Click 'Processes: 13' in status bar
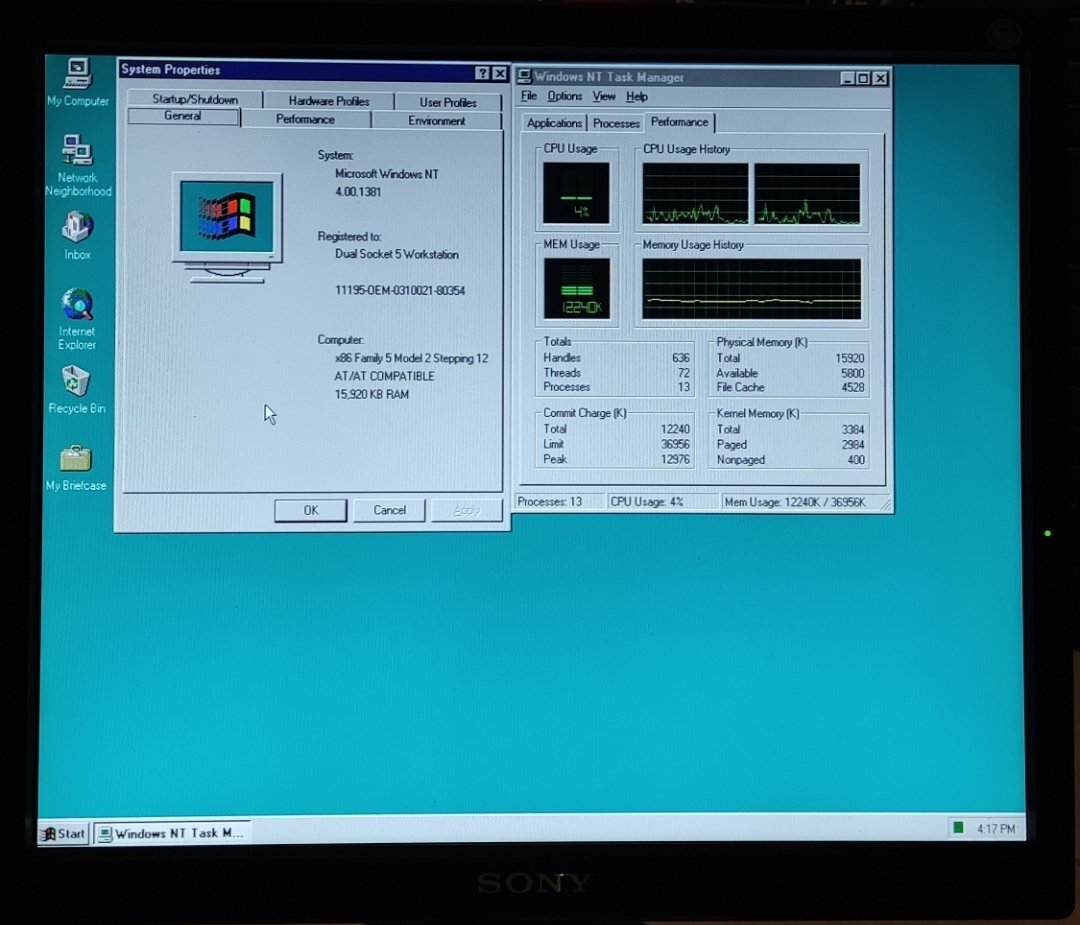Image resolution: width=1080 pixels, height=925 pixels. pos(550,501)
